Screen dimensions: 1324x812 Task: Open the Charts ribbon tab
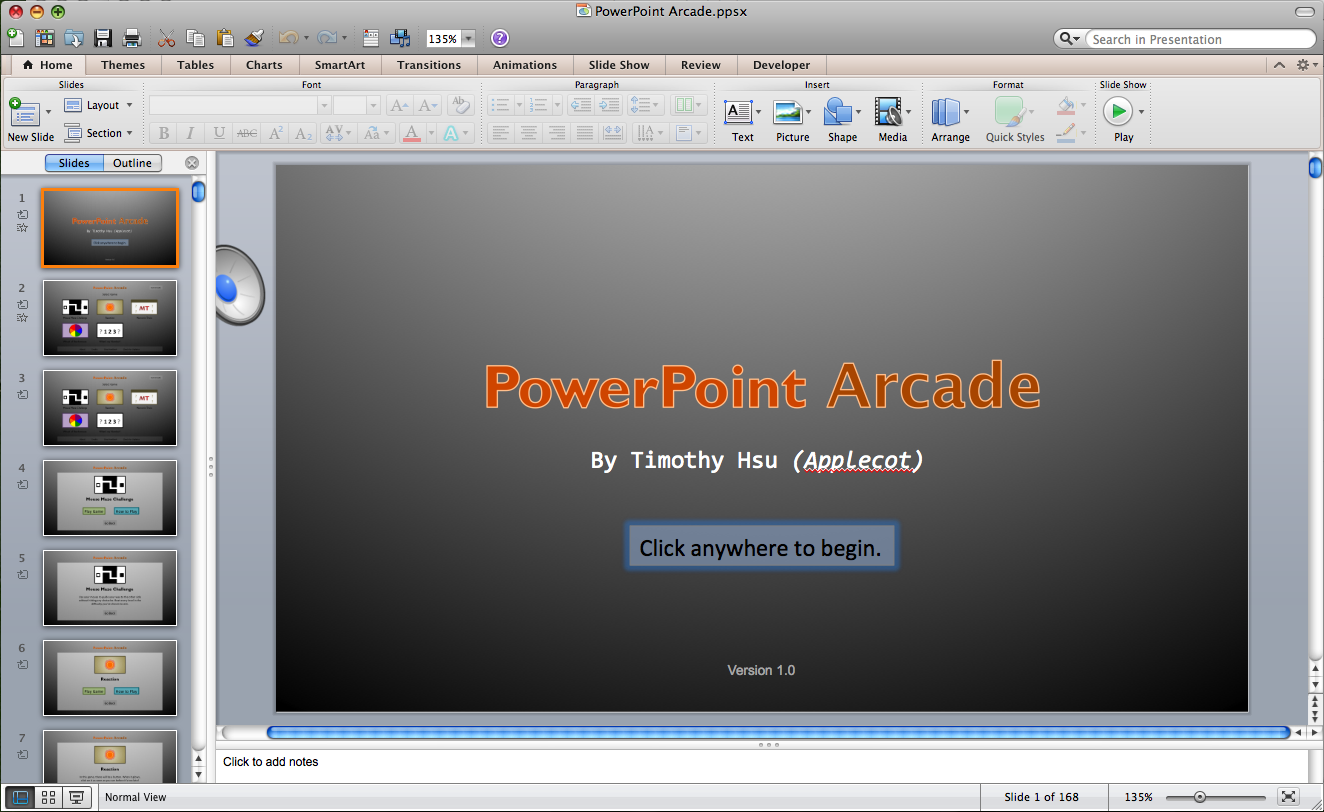pyautogui.click(x=264, y=65)
